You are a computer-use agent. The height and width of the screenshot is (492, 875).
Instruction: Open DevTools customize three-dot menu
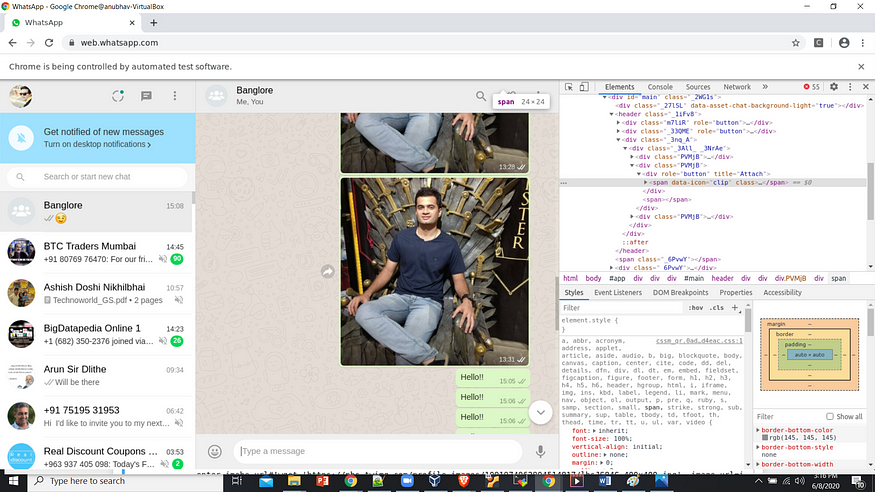850,87
